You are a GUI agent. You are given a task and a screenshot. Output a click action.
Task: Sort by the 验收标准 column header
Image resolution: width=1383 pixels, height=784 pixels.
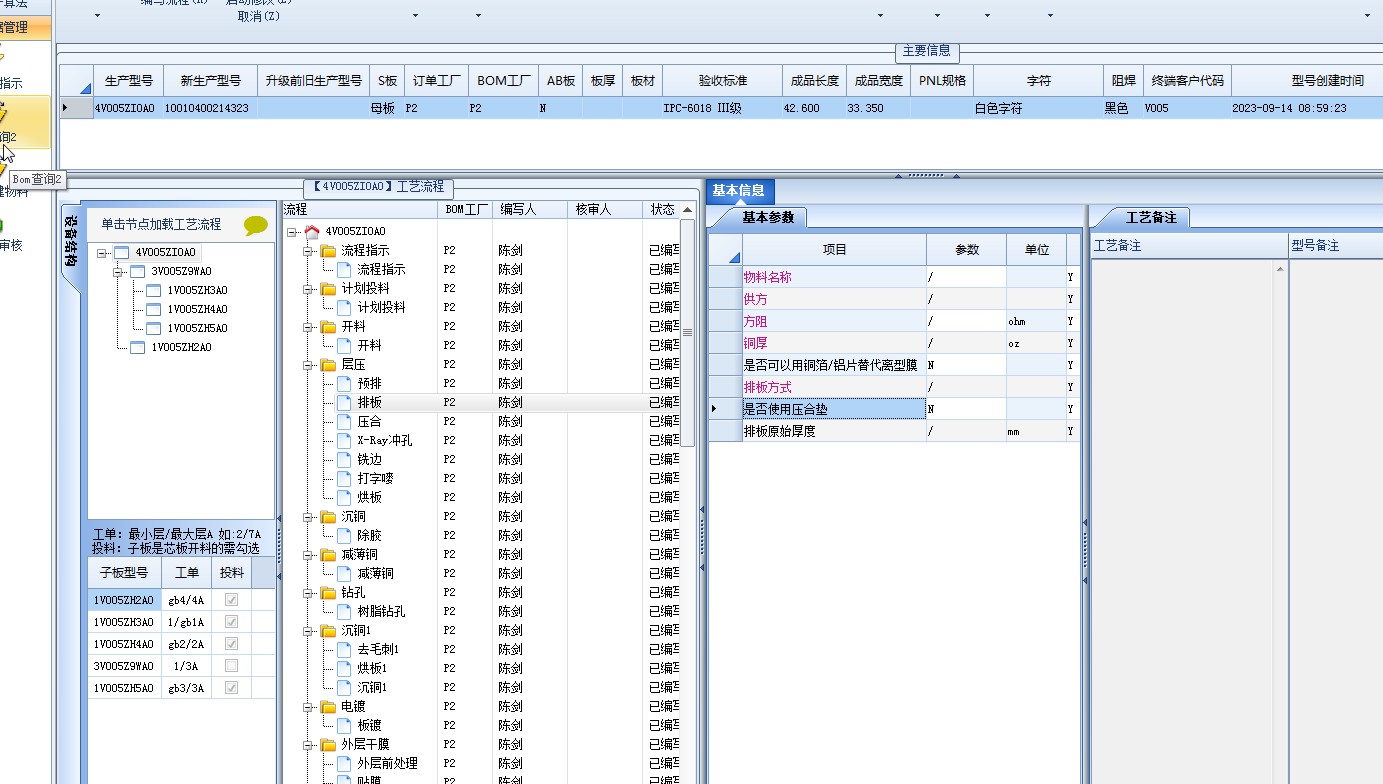(722, 81)
